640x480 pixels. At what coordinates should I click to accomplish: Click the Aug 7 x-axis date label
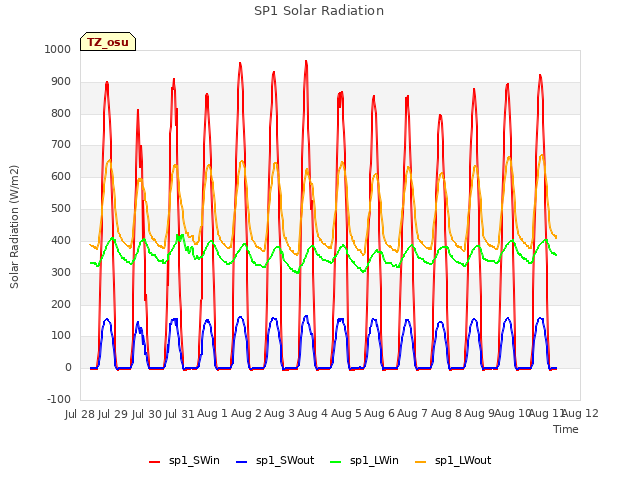pos(412,414)
